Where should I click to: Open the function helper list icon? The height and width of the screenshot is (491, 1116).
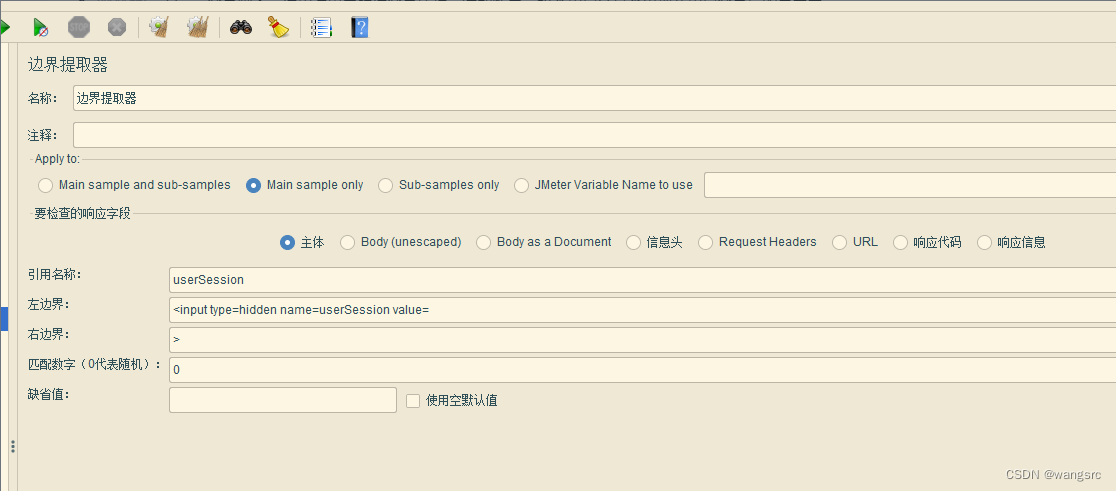(x=322, y=28)
